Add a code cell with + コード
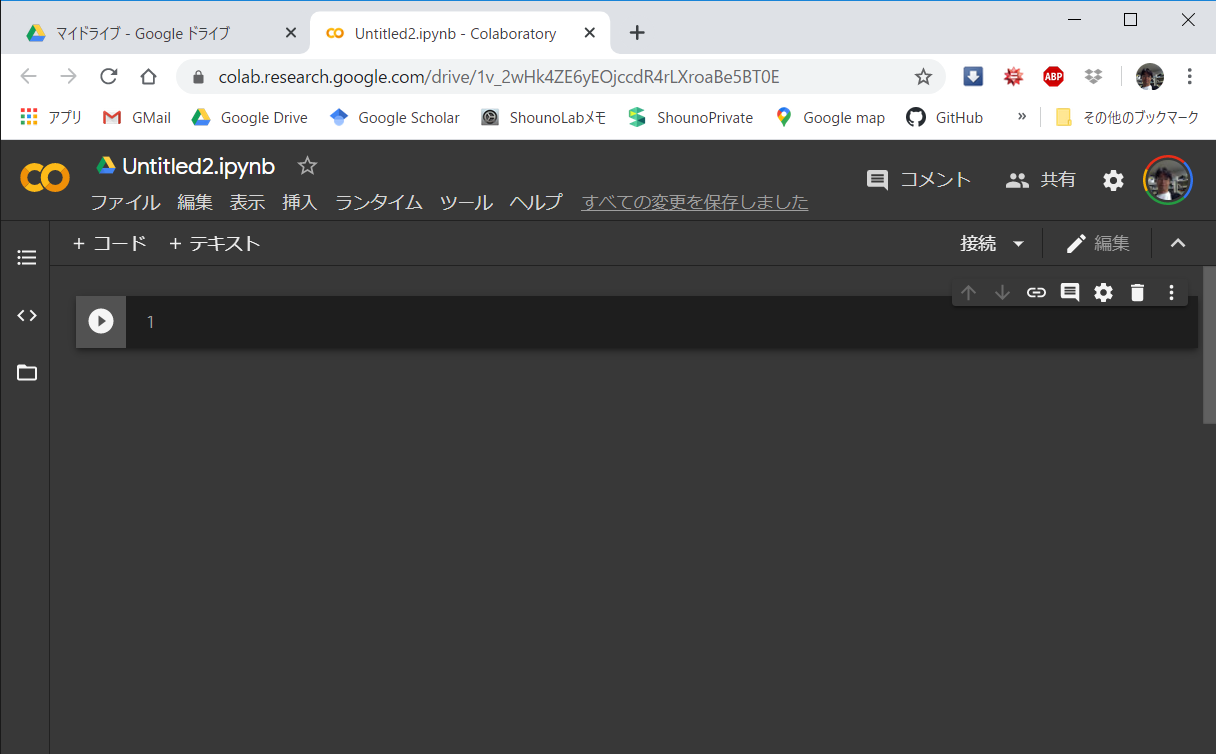 click(110, 243)
